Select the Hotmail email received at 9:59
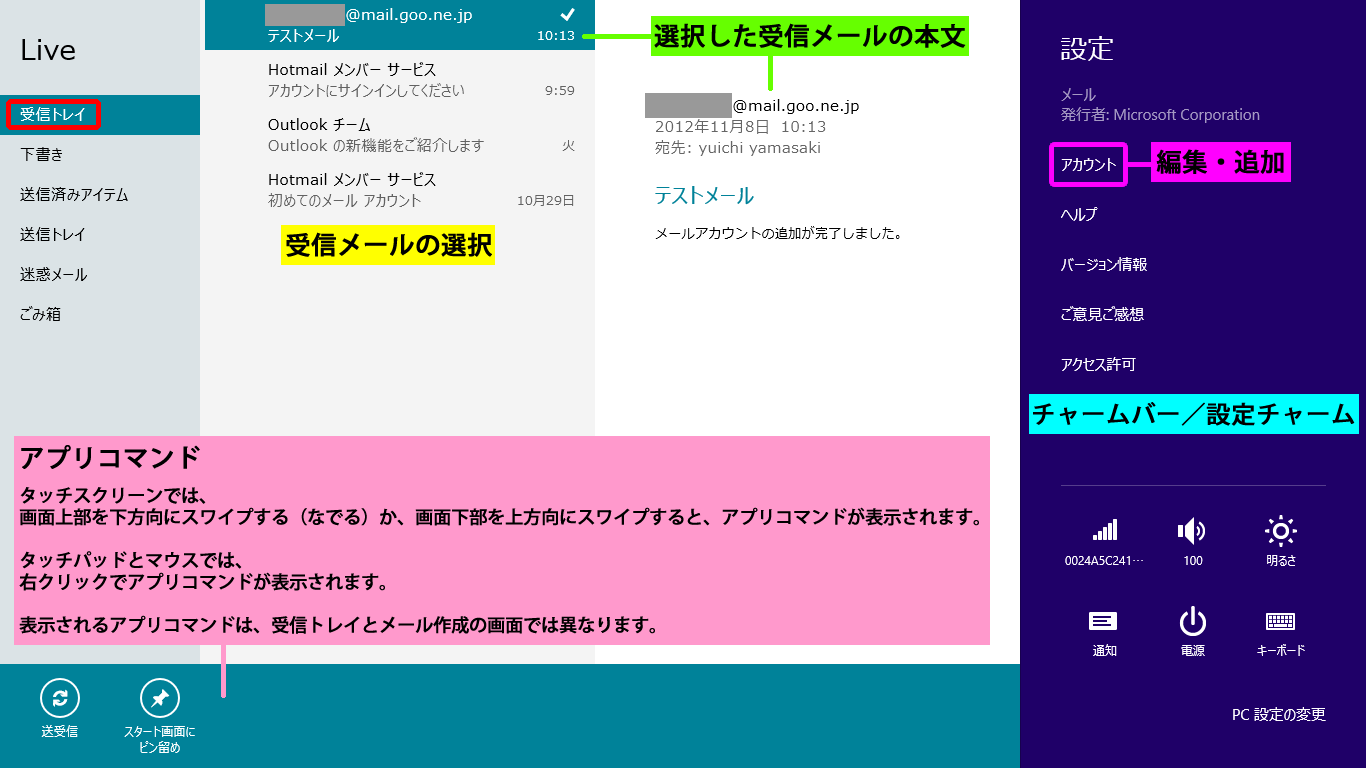The width and height of the screenshot is (1366, 768). (400, 80)
